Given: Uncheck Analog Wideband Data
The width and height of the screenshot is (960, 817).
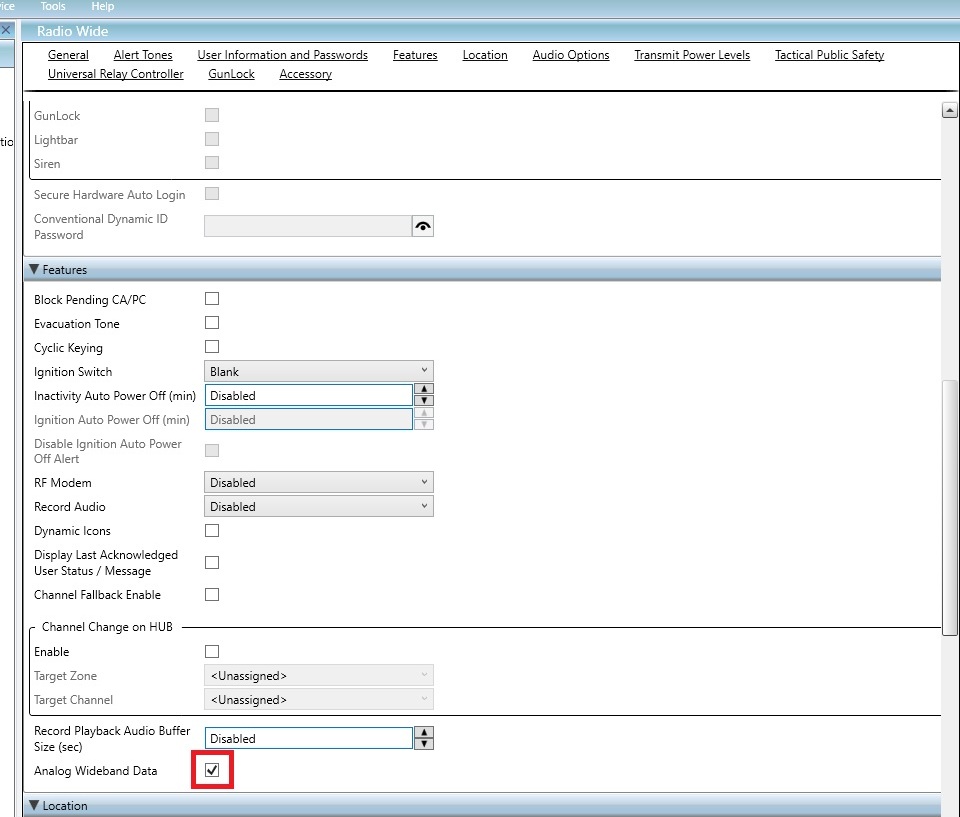Looking at the screenshot, I should 211,770.
